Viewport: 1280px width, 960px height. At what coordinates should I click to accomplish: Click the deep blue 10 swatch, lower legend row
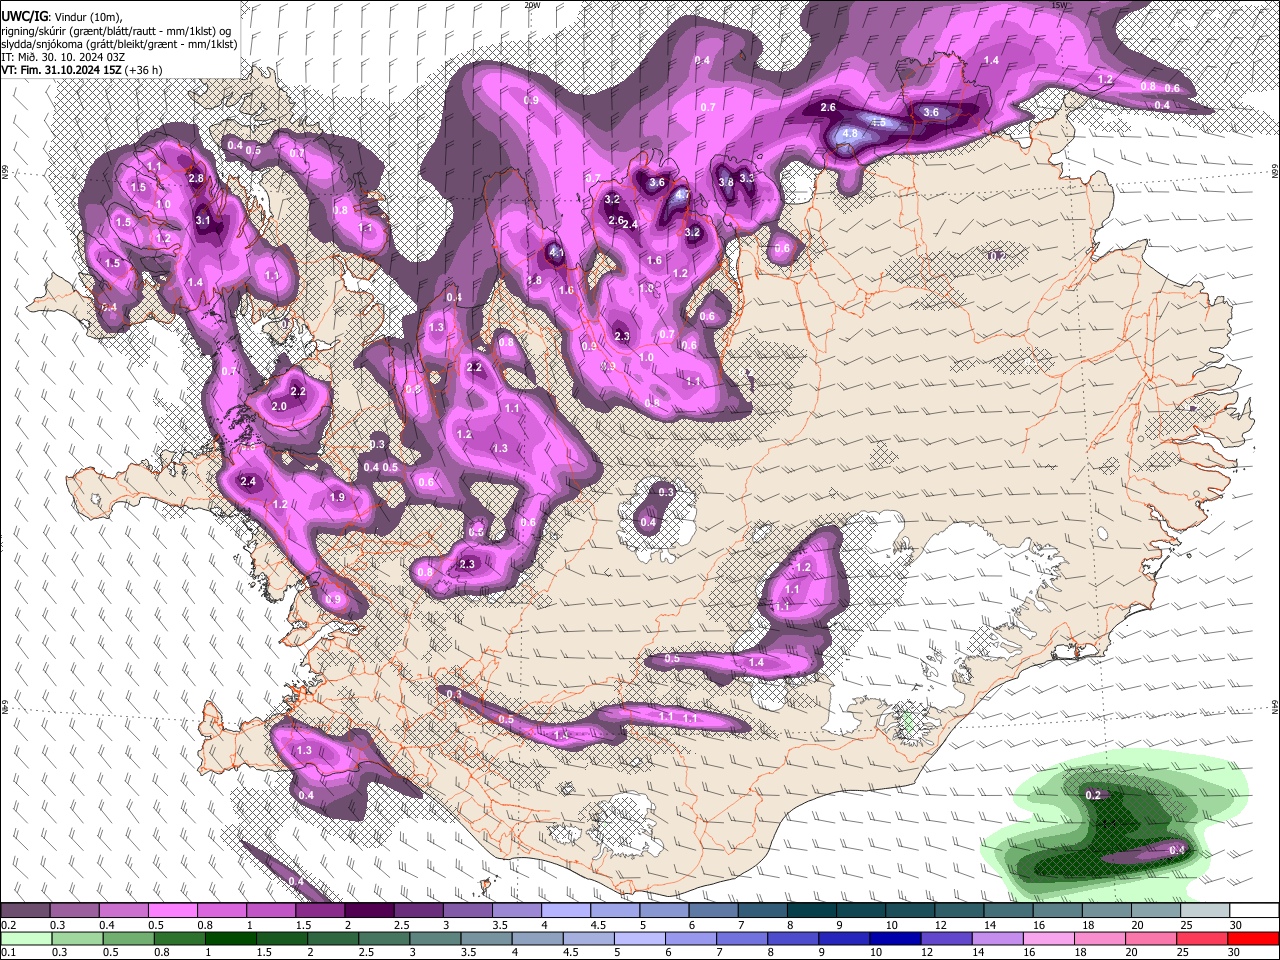[x=894, y=938]
